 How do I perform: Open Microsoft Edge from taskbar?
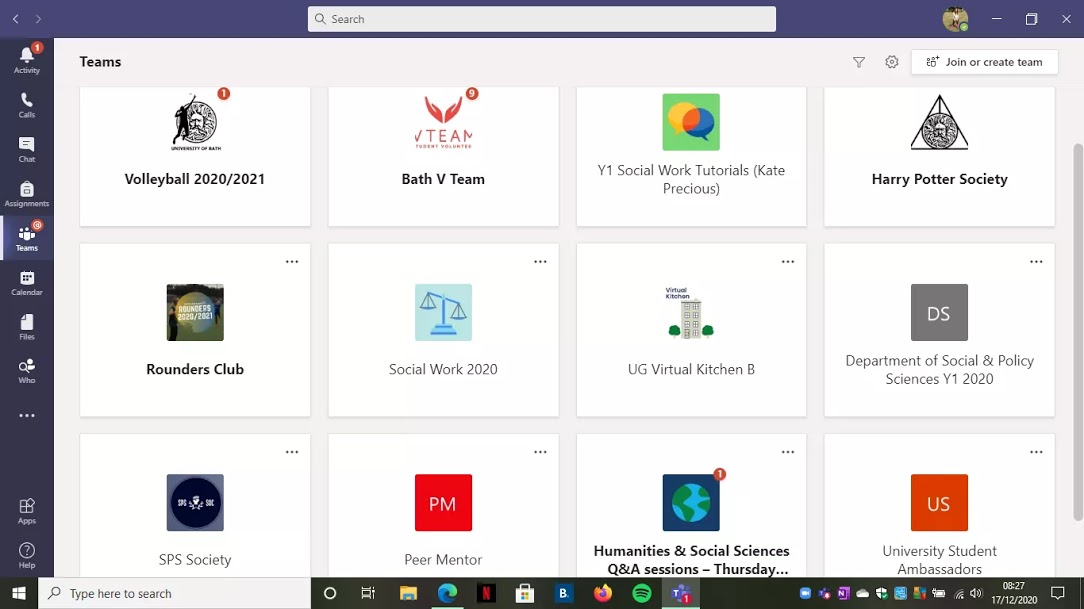(x=447, y=593)
